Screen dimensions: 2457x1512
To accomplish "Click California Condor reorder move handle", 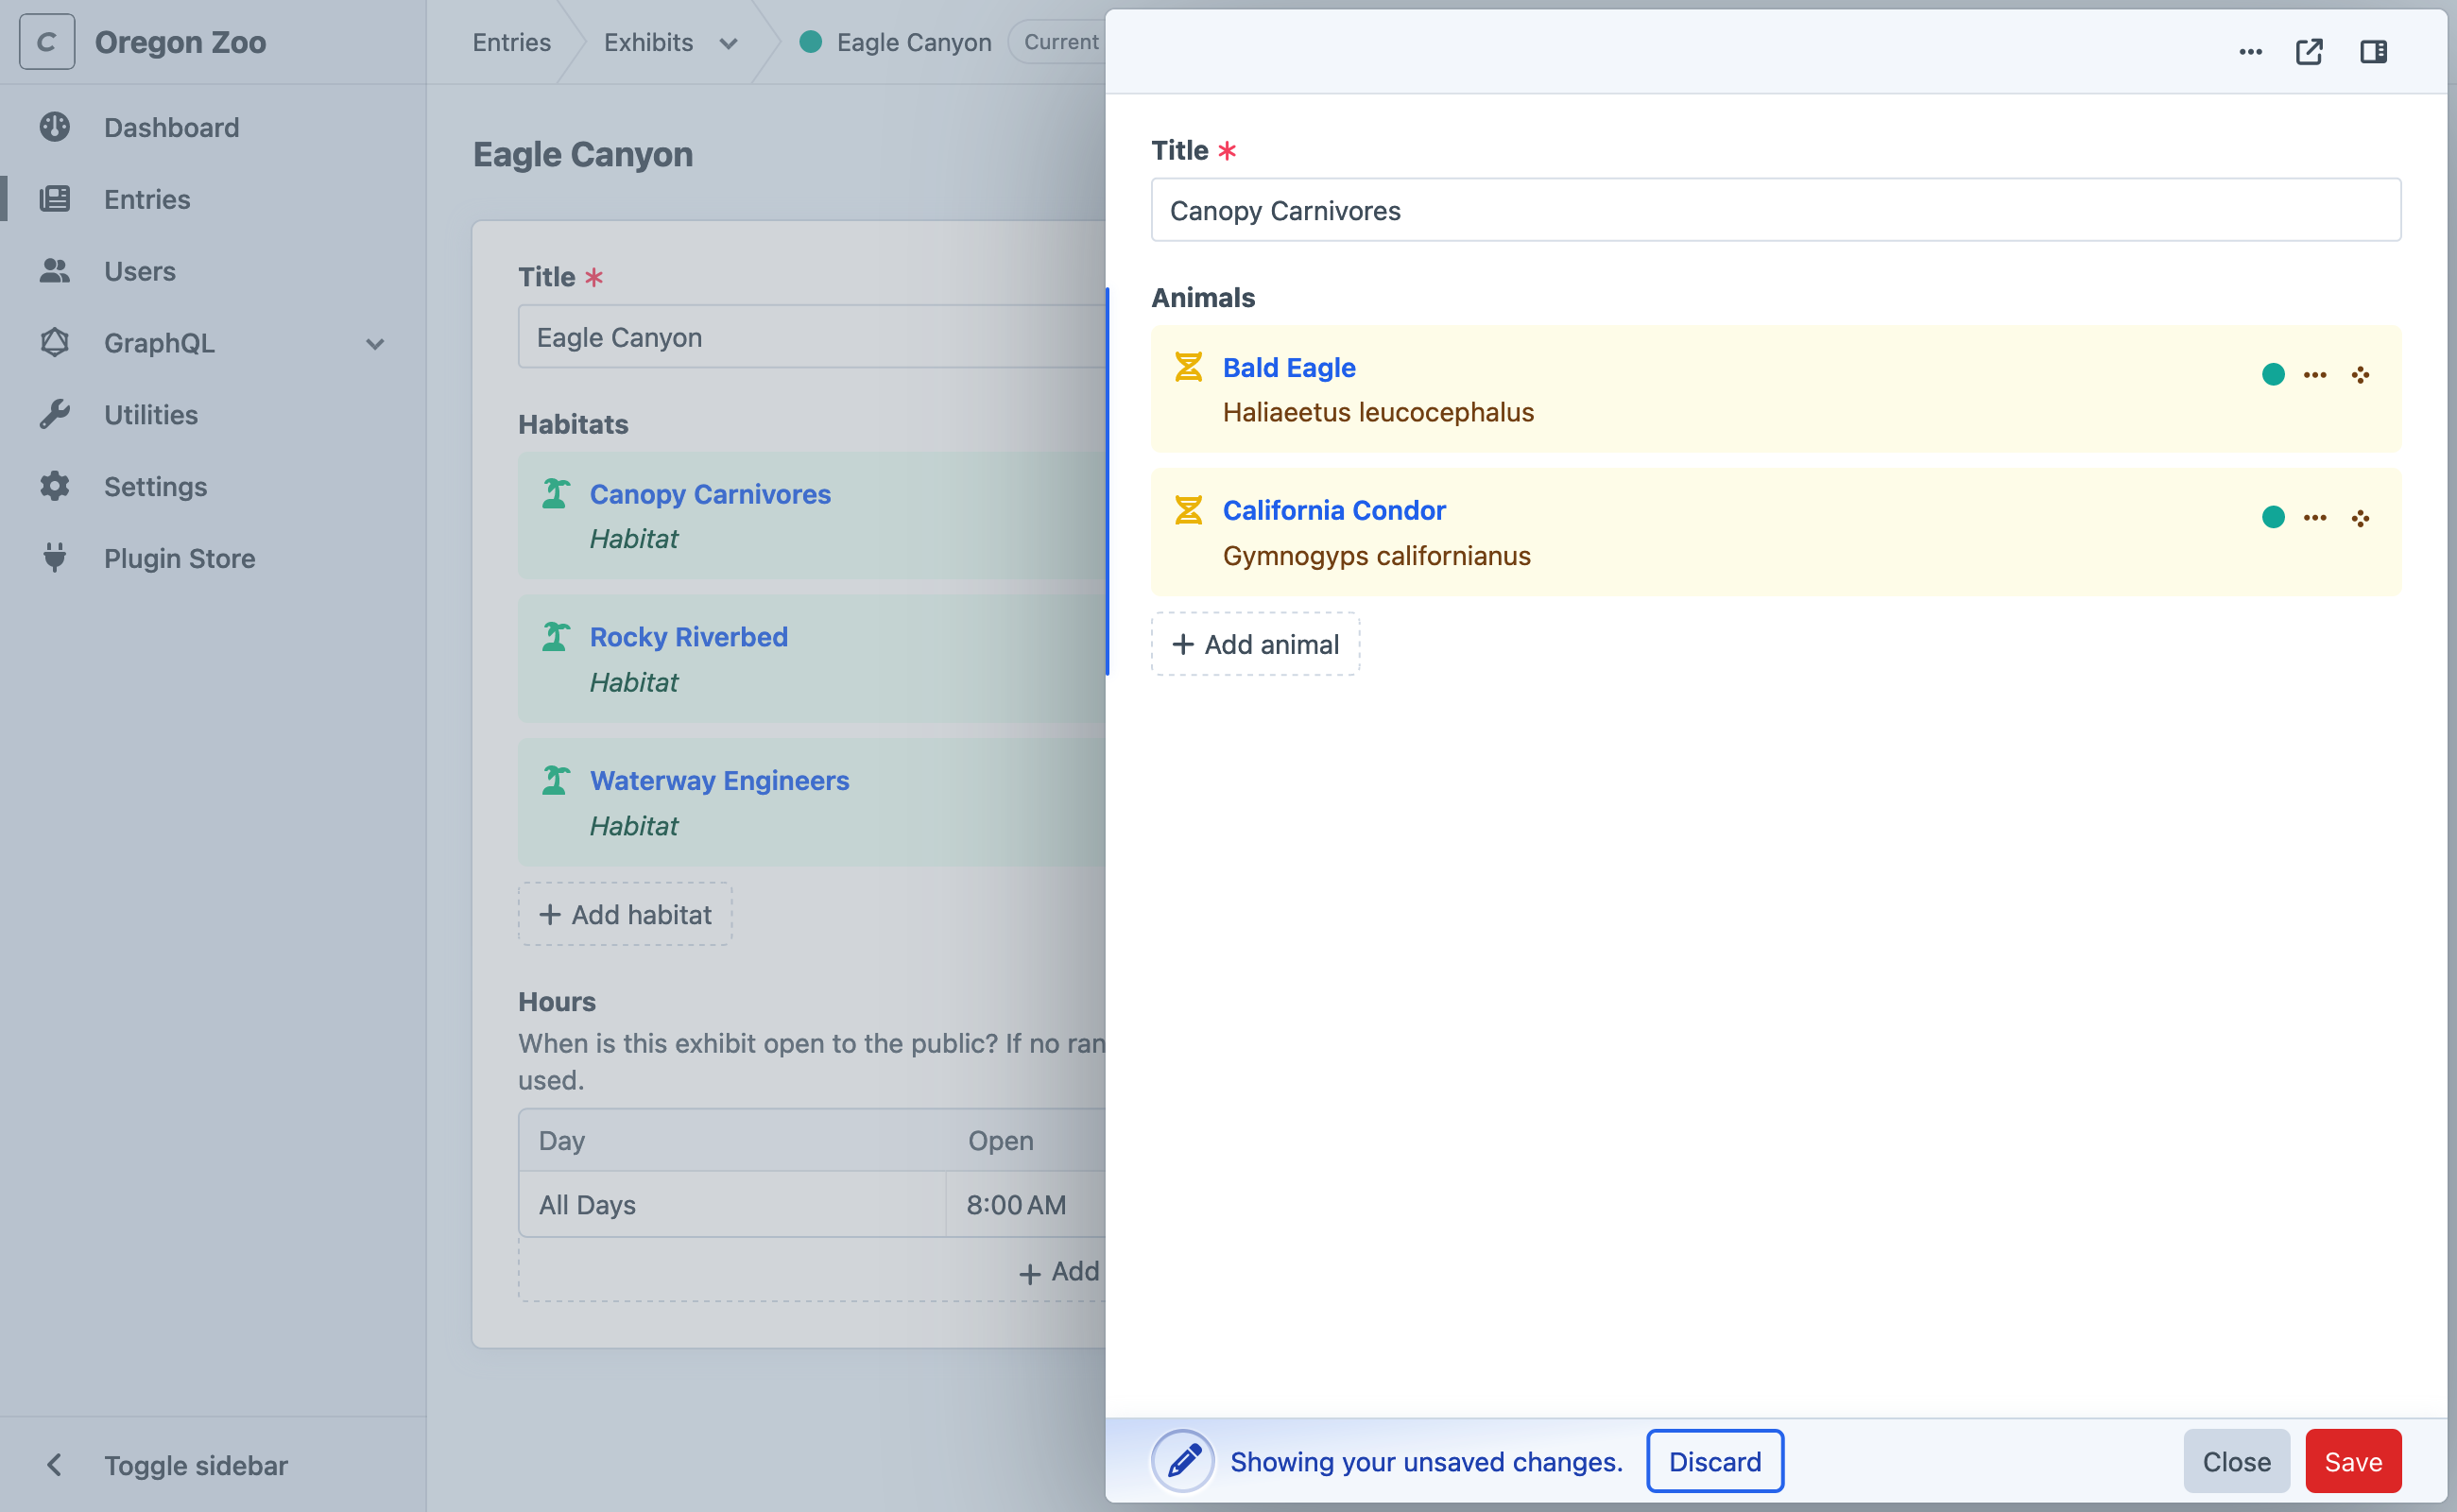I will point(2360,518).
